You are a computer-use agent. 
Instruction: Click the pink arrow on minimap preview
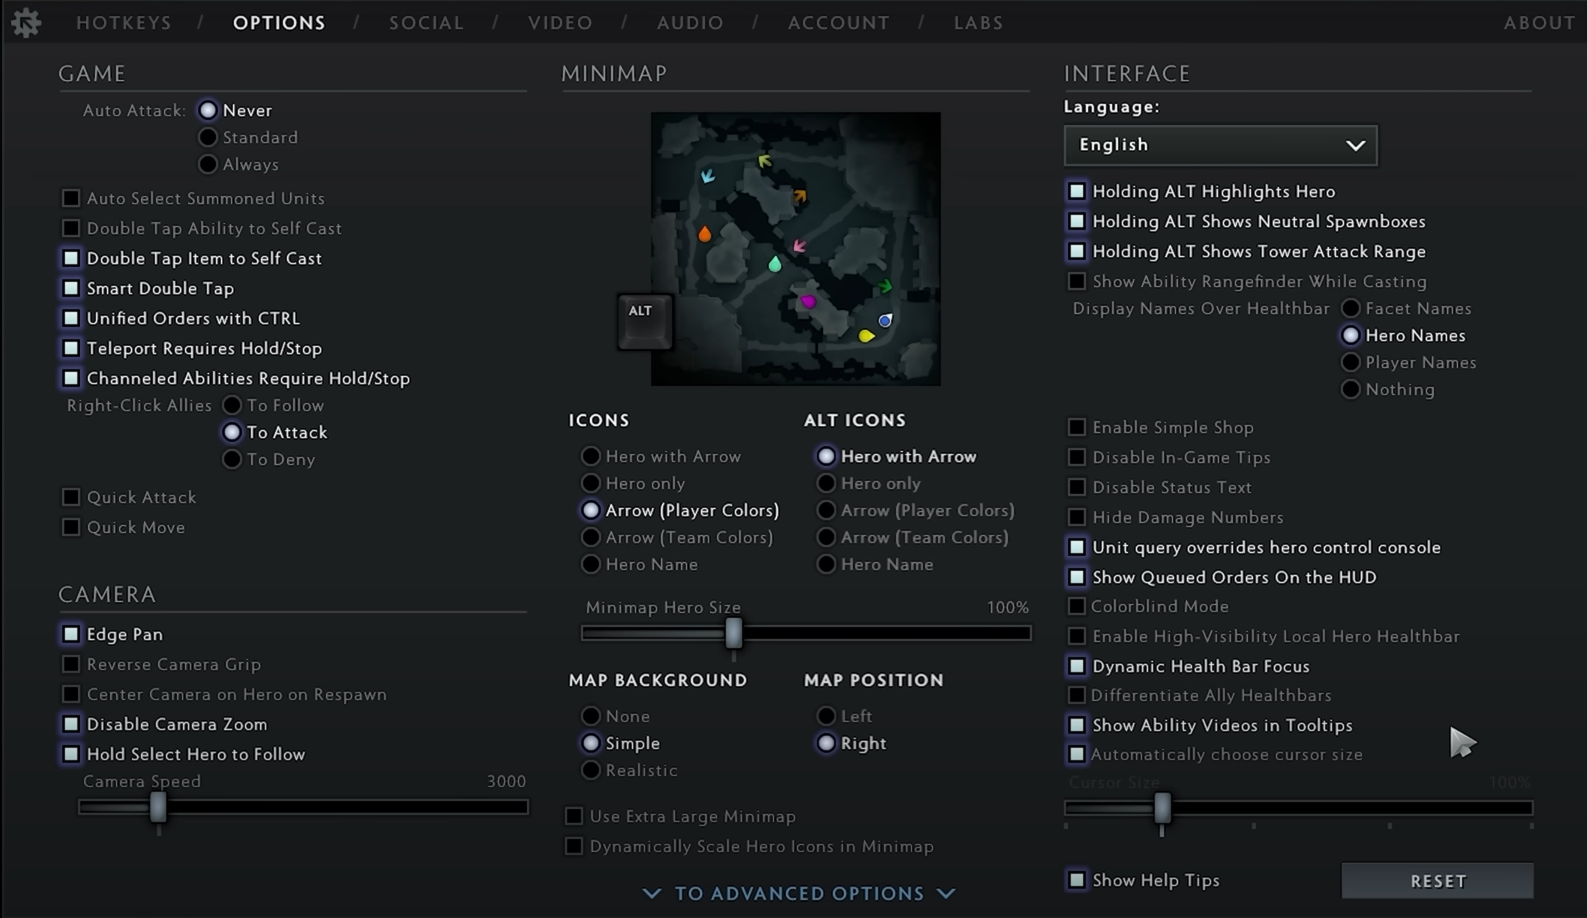[x=799, y=245]
